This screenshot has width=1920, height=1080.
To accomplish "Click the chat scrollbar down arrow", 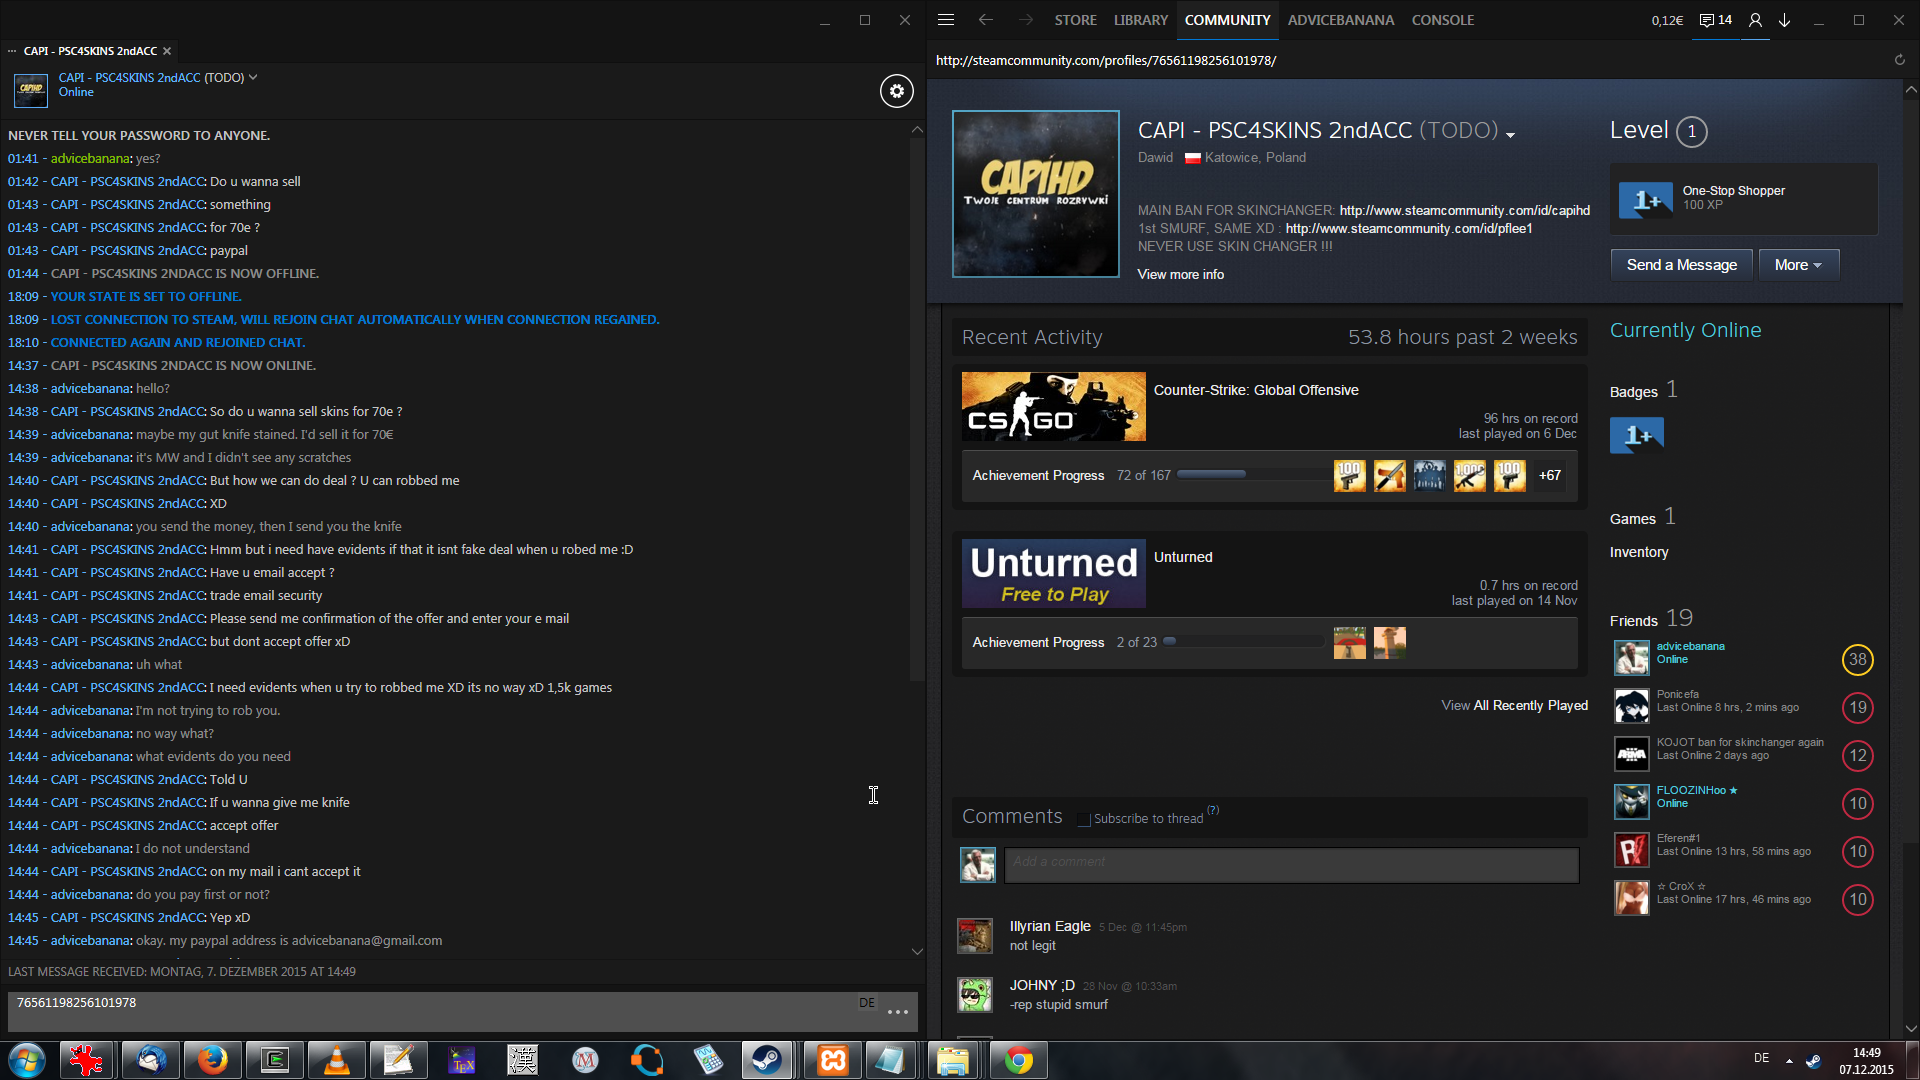I will (x=917, y=951).
